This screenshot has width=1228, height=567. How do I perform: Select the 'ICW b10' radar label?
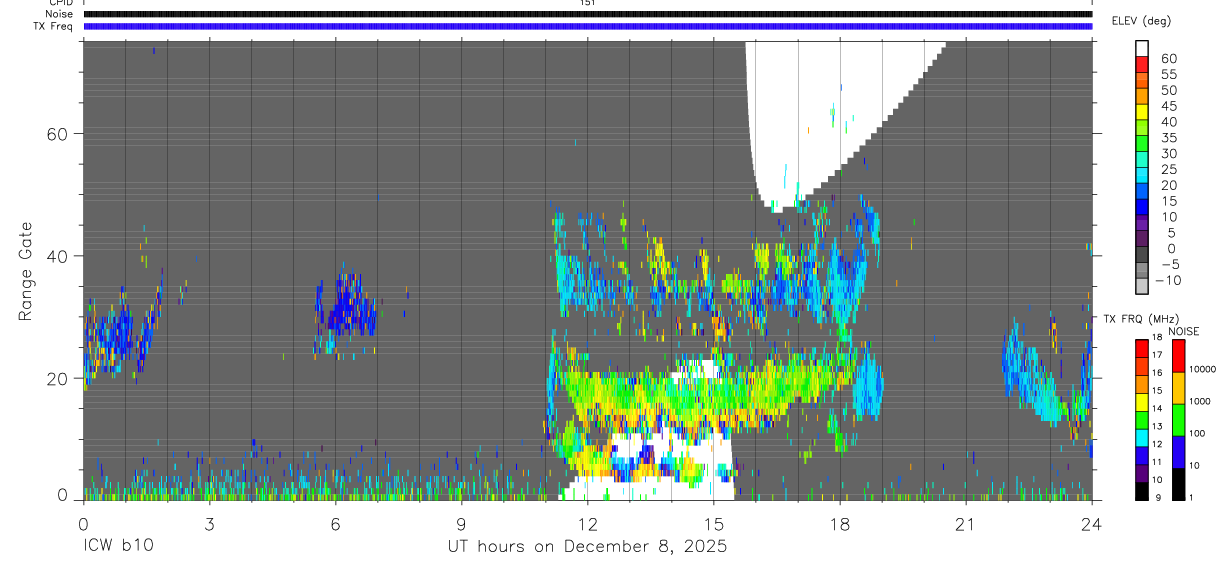pyautogui.click(x=119, y=546)
